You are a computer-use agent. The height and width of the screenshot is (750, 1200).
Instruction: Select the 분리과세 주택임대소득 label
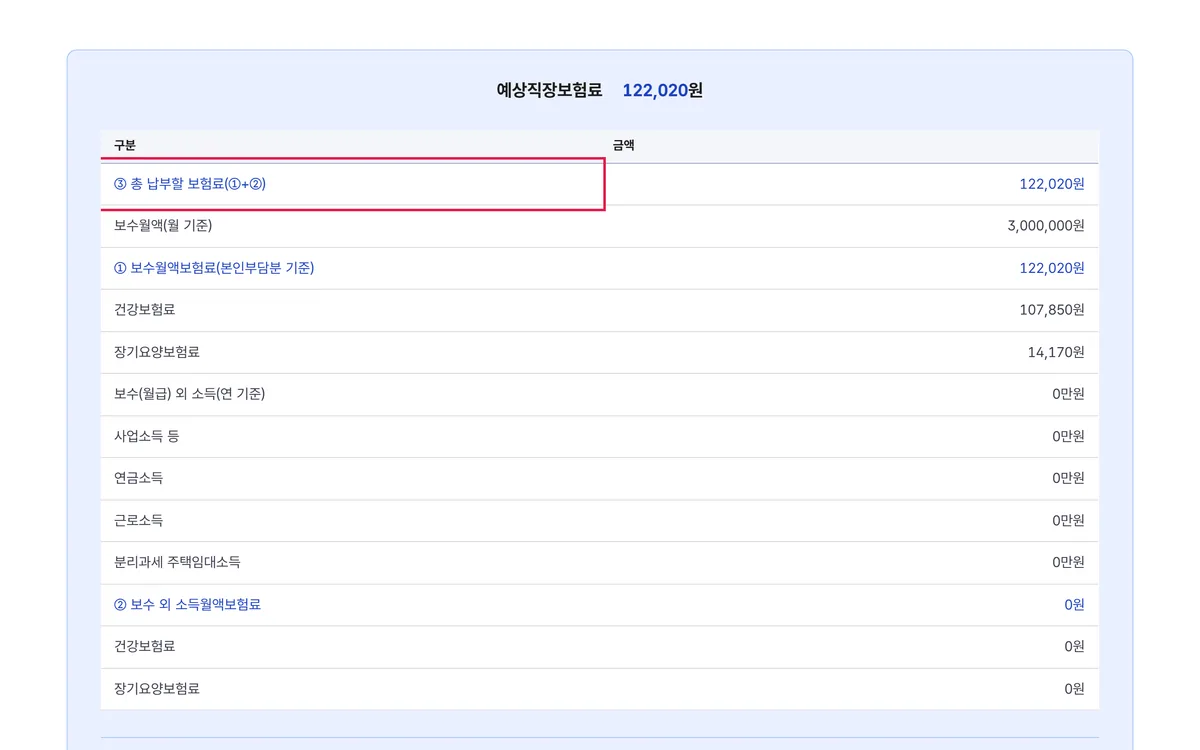pos(177,562)
